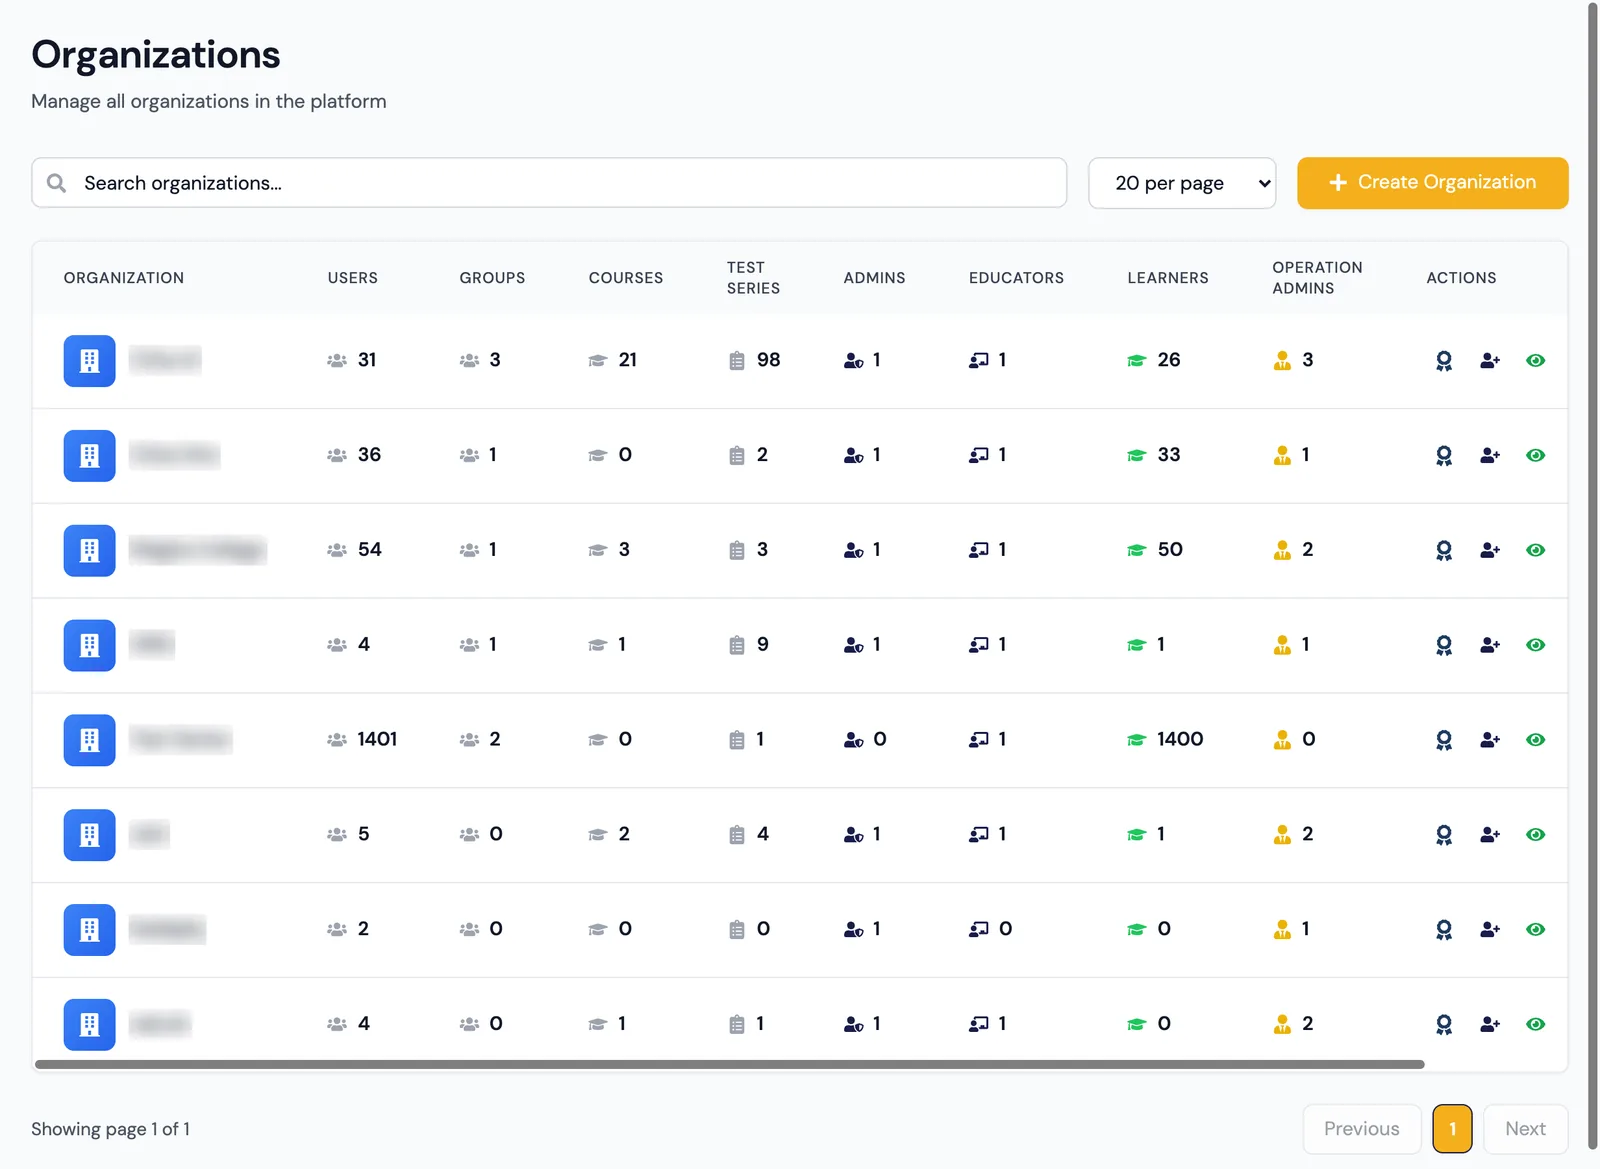Click the LEARNERS column header
The width and height of the screenshot is (1600, 1169).
click(x=1168, y=278)
